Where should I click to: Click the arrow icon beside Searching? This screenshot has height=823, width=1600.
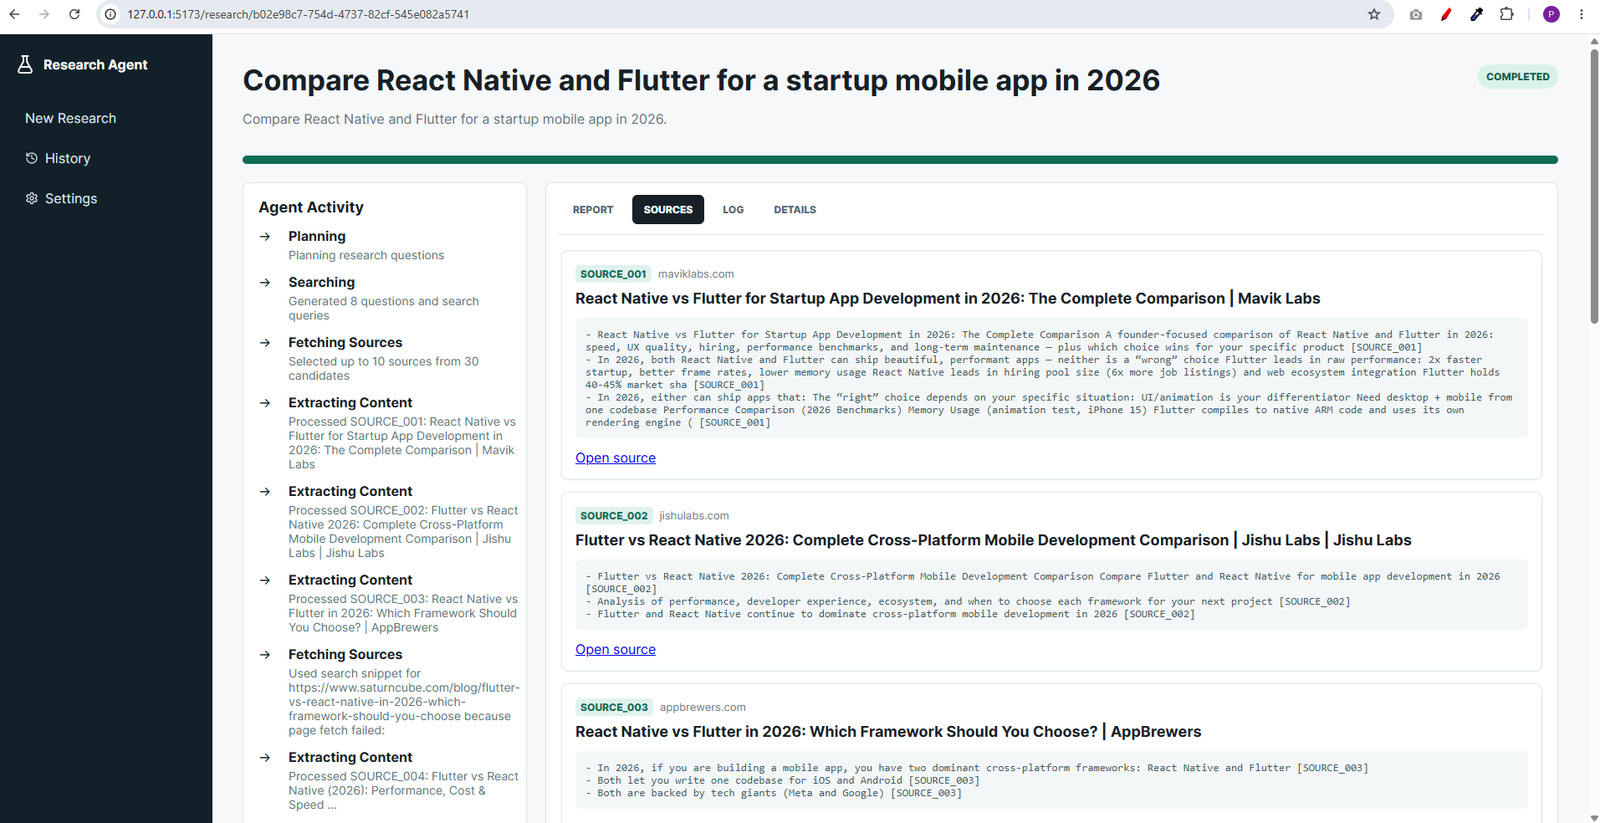[x=265, y=283]
